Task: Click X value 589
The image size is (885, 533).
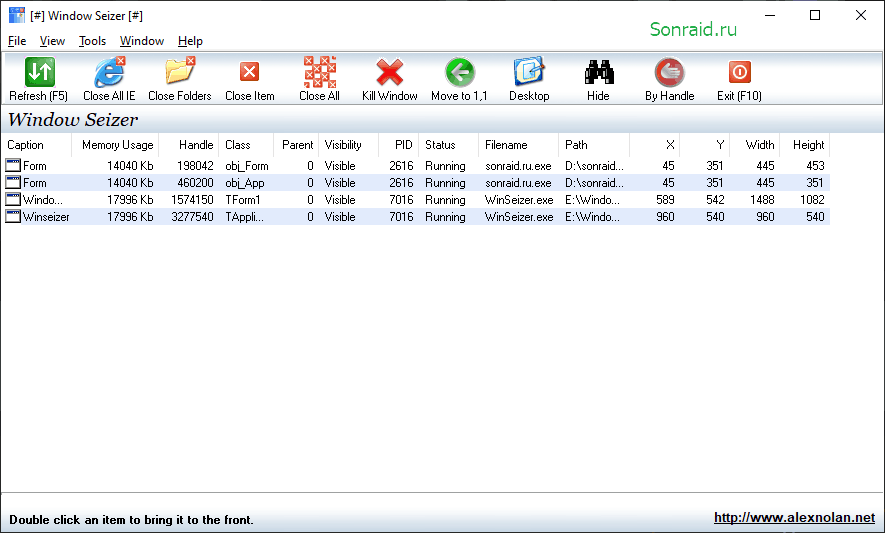Action: (x=665, y=200)
